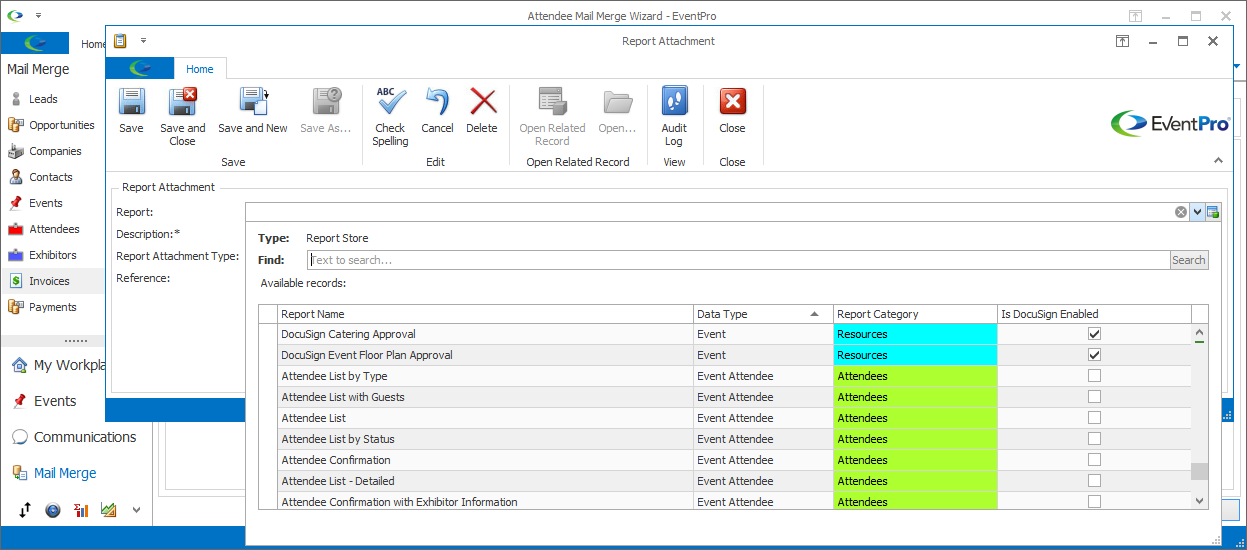Click the add-new record icon beside Report dropdown
Image resolution: width=1247 pixels, height=550 pixels.
[1213, 212]
